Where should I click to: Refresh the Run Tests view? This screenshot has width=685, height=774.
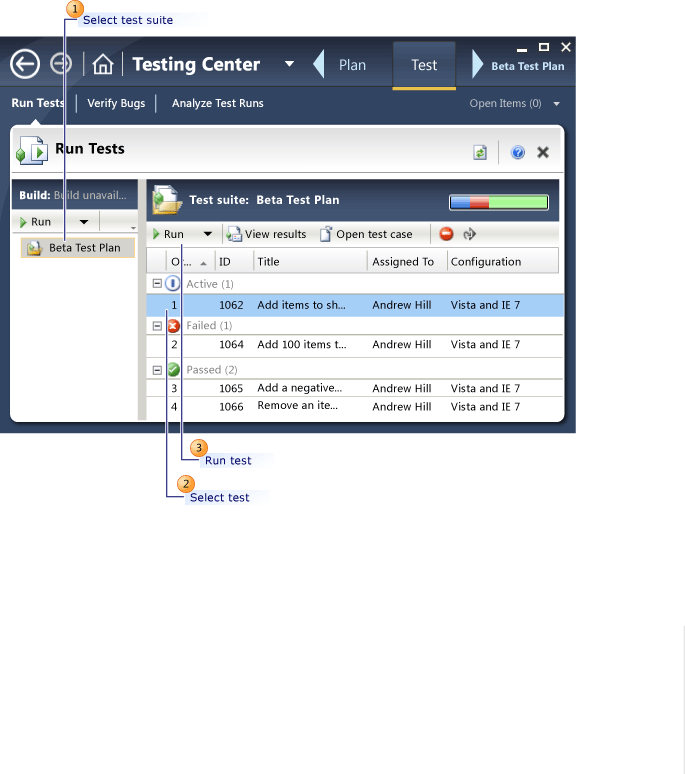(x=480, y=153)
